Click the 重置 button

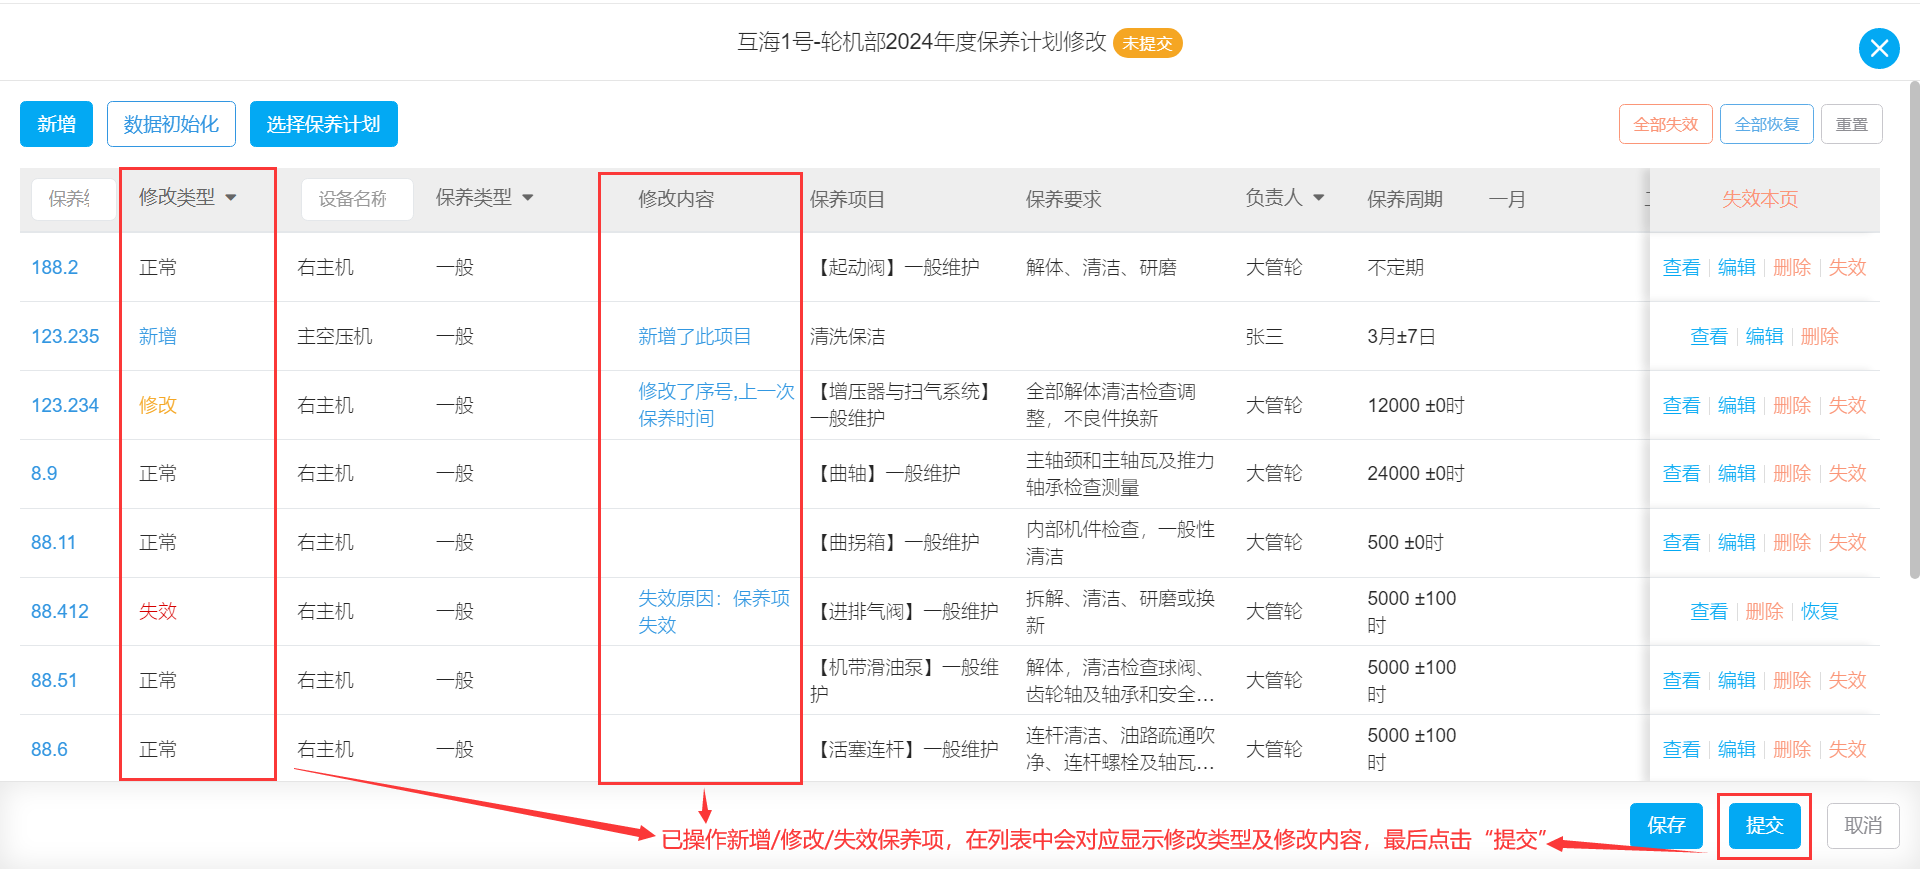click(x=1851, y=124)
